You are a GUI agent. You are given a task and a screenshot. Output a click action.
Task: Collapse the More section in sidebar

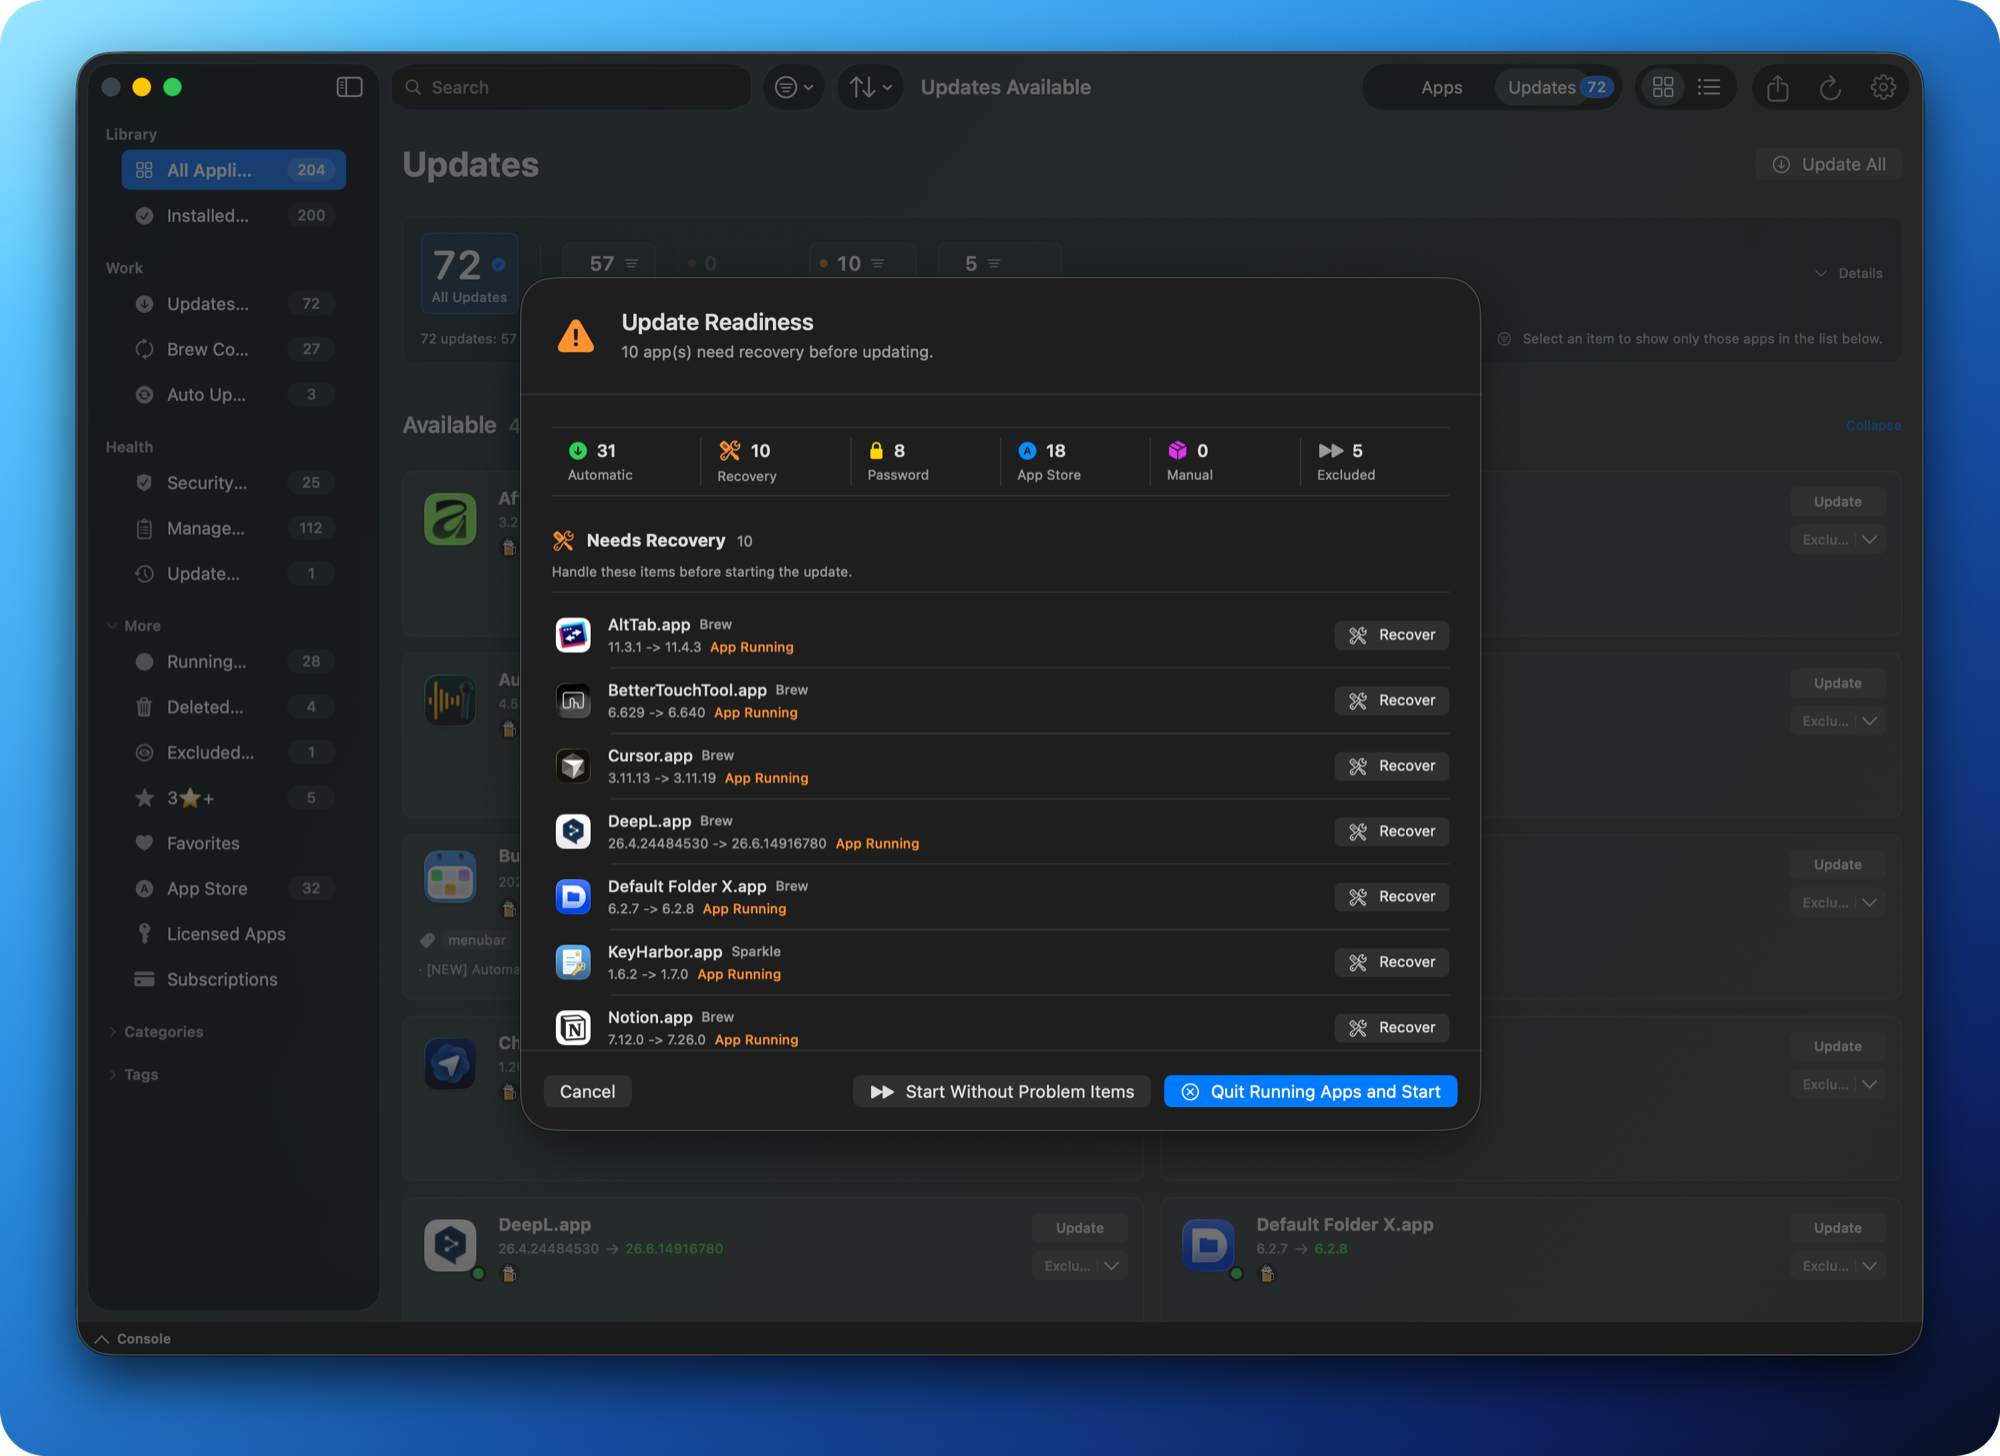pyautogui.click(x=112, y=626)
